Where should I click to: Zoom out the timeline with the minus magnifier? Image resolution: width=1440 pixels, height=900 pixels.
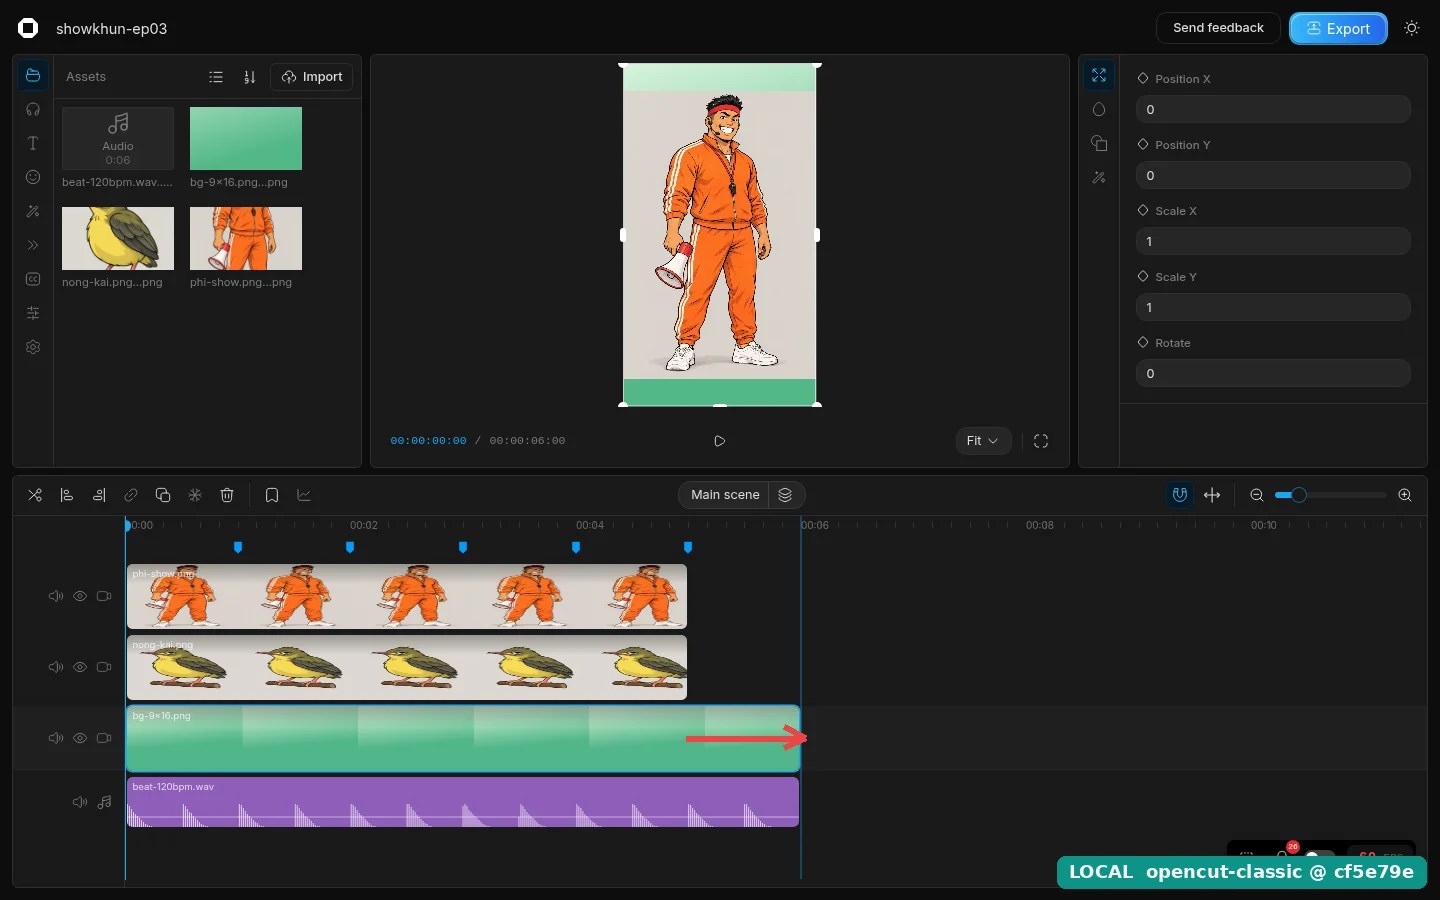tap(1257, 495)
